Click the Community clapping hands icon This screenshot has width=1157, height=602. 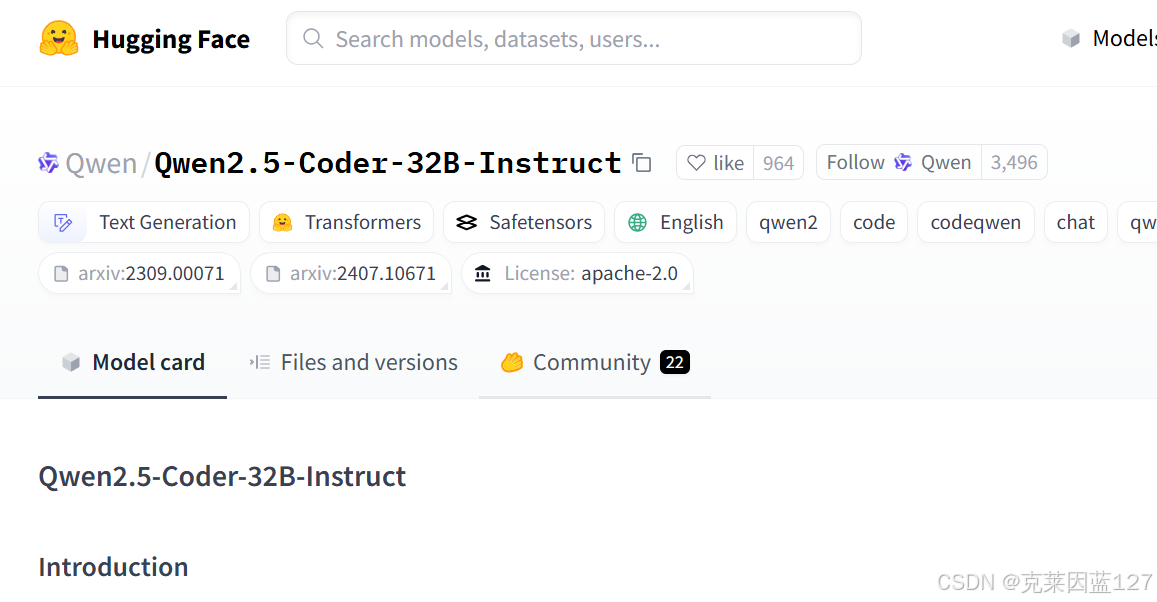512,362
